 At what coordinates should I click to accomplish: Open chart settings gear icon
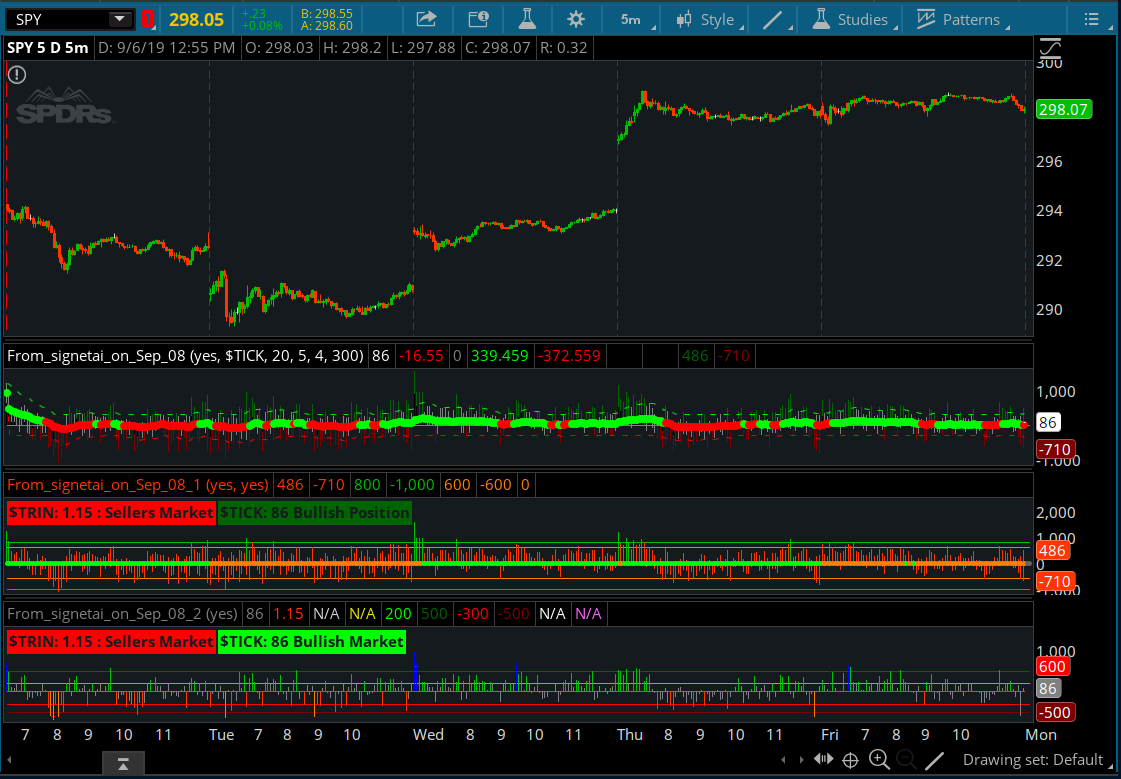[576, 19]
